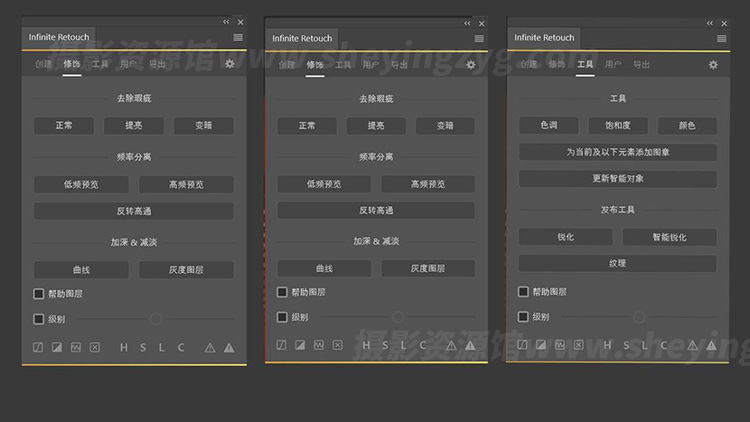The height and width of the screenshot is (422, 750).
Task: Switch to 工具 tab in left panel
Action: [x=100, y=64]
